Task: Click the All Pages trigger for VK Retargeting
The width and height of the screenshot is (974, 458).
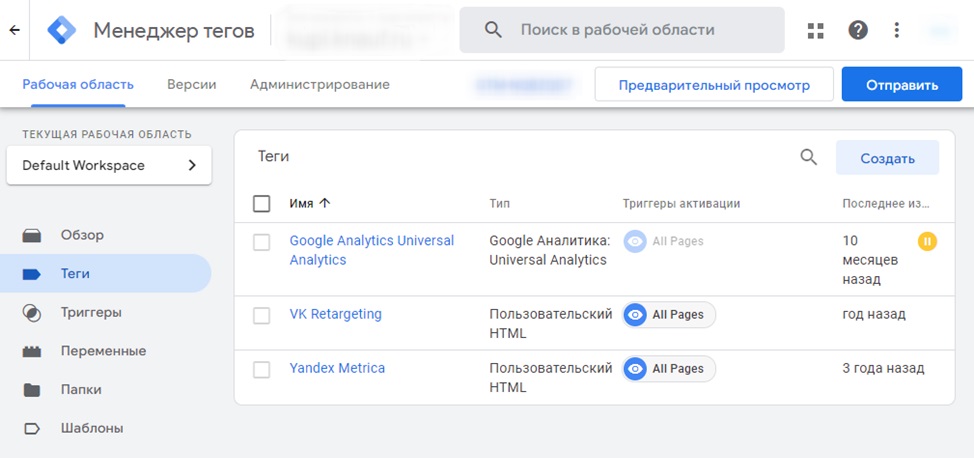Action: 669,315
